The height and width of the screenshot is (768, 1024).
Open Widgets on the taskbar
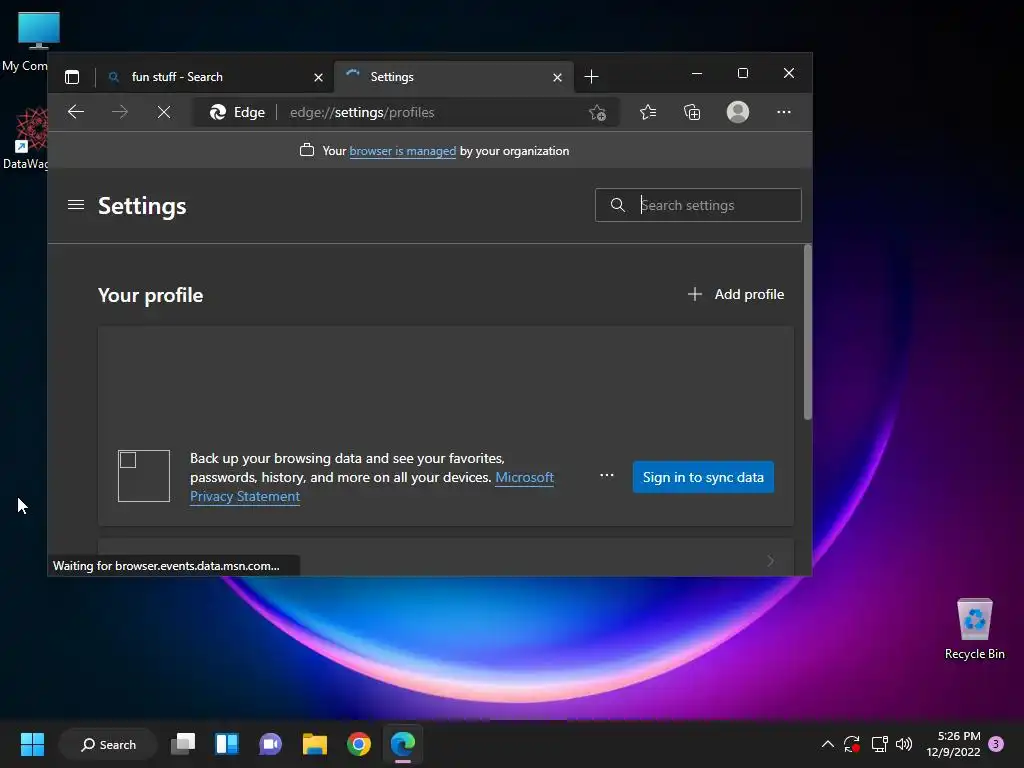point(227,744)
